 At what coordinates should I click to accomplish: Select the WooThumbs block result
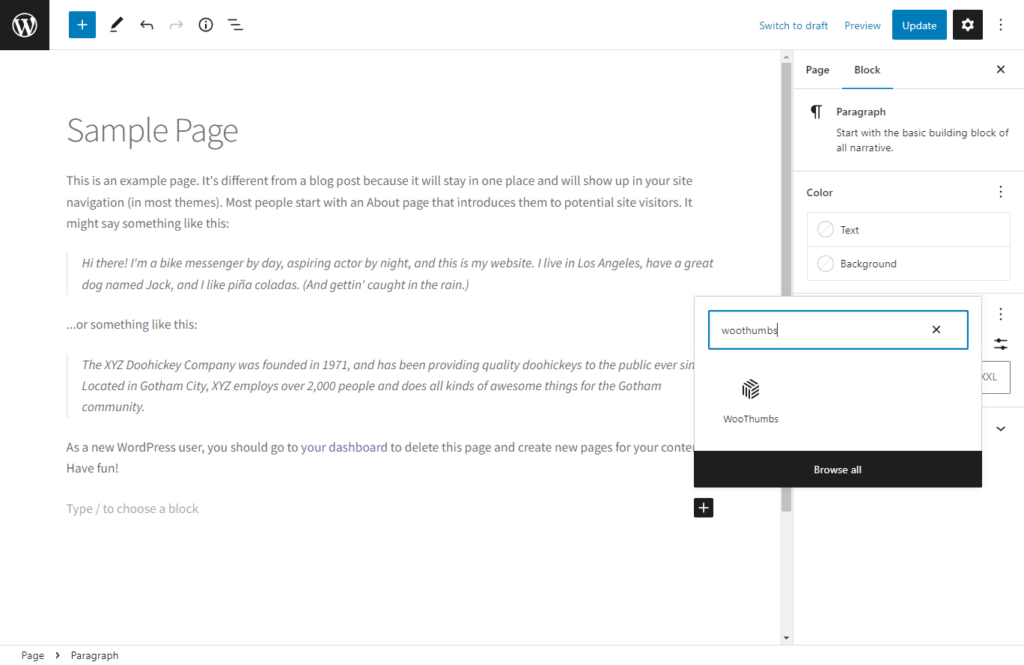(751, 399)
